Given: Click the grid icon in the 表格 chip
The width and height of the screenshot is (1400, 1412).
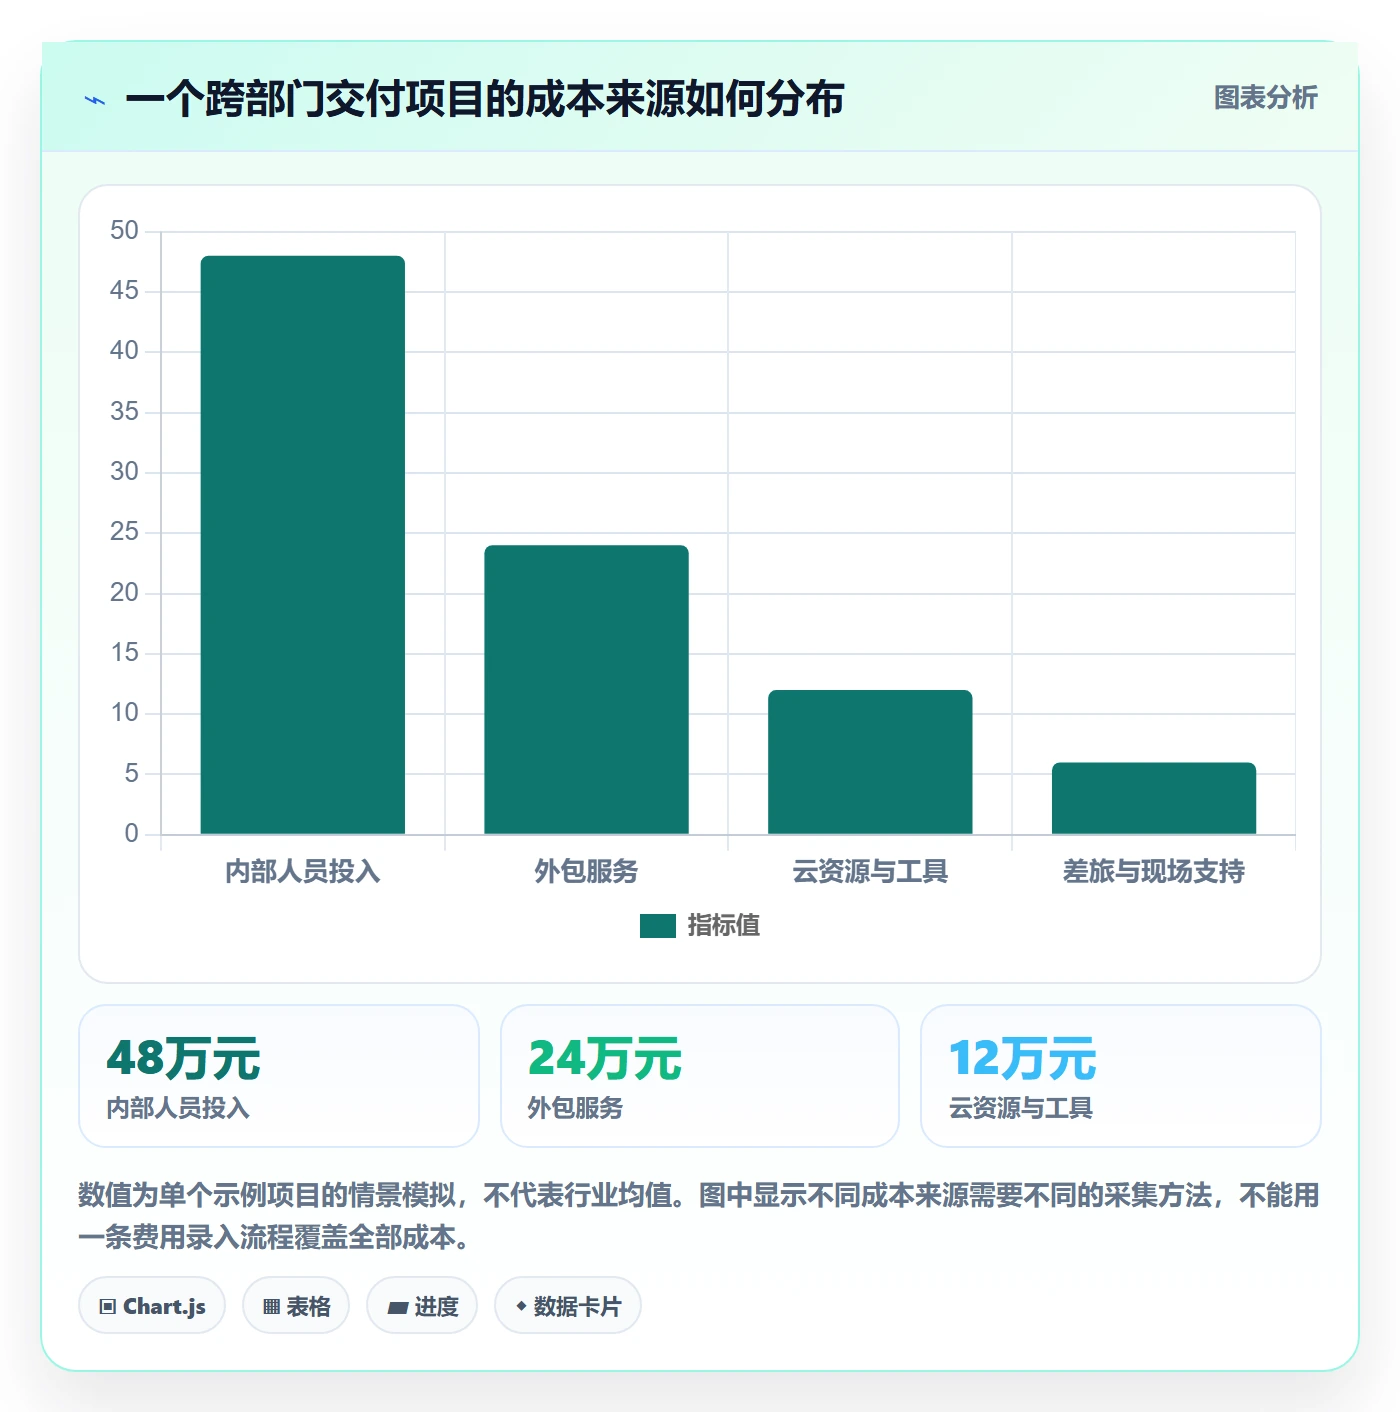Looking at the screenshot, I should (271, 1307).
